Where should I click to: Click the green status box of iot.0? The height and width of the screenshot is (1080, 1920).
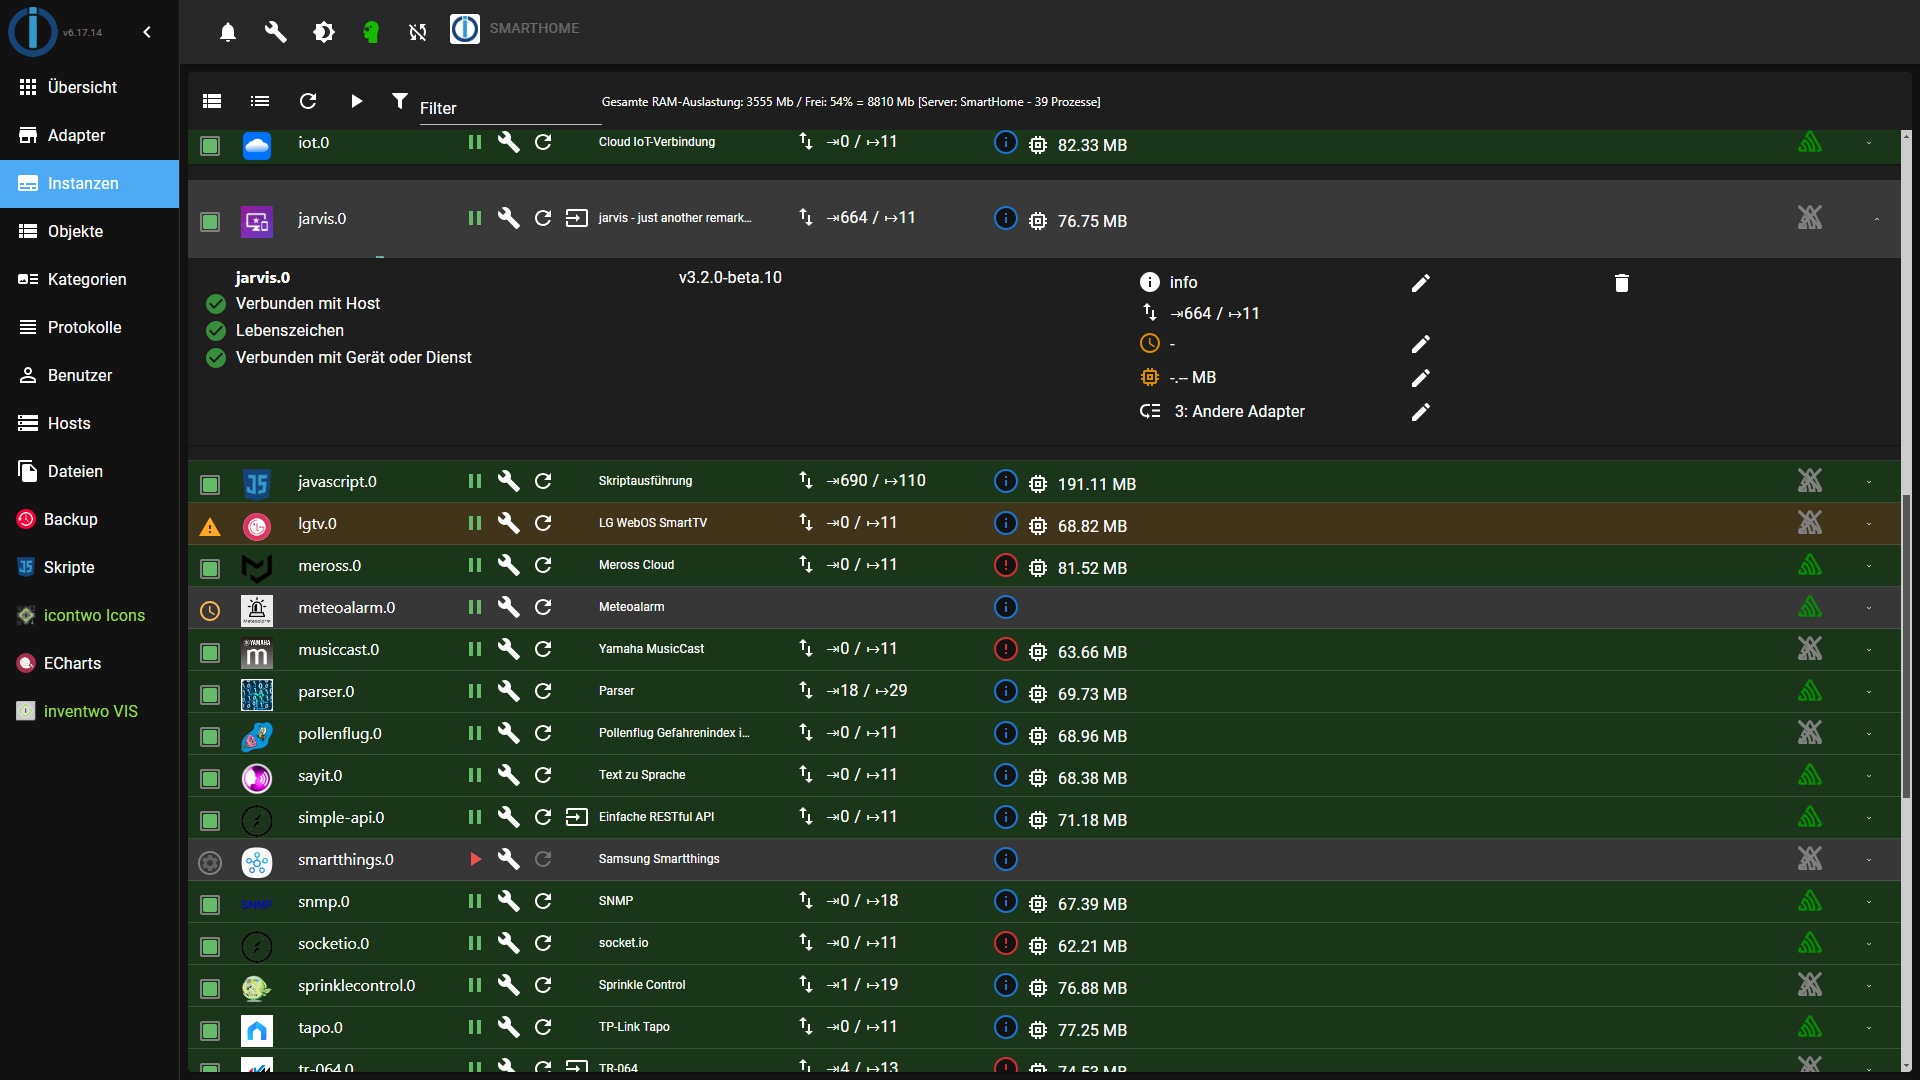(x=210, y=146)
